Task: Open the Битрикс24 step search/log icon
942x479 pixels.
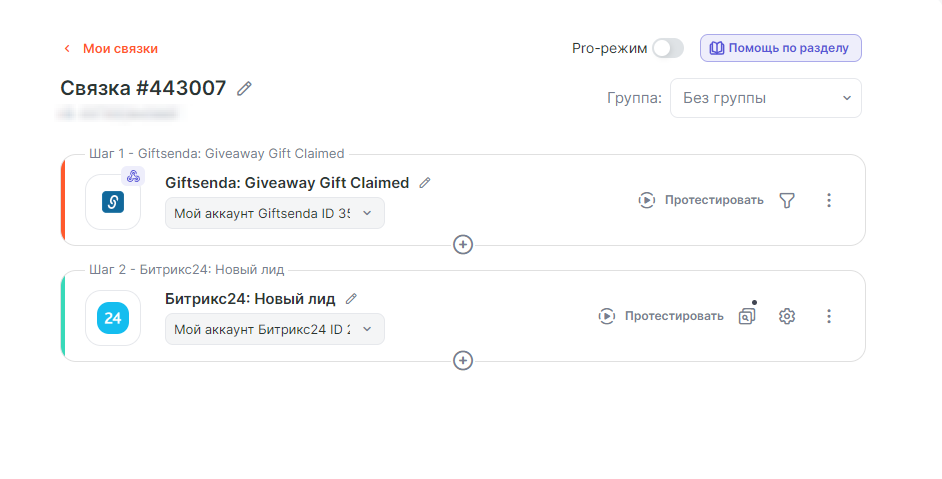Action: click(x=747, y=316)
